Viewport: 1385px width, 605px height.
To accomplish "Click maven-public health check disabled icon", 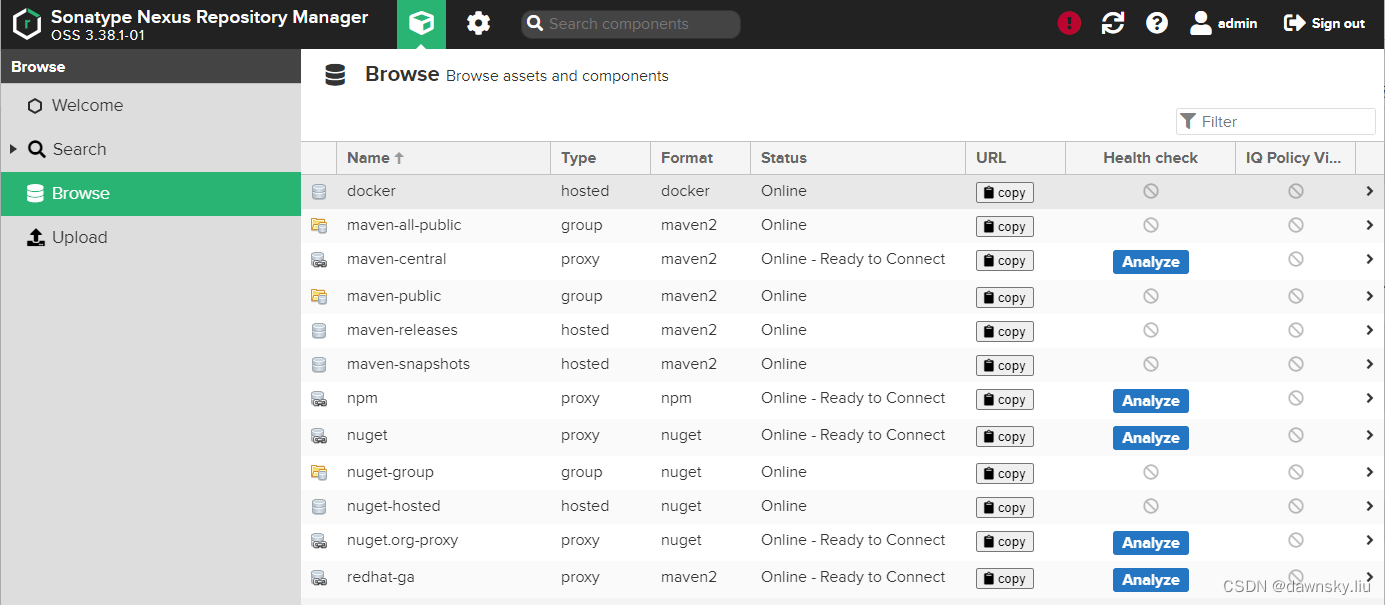I will [x=1151, y=296].
